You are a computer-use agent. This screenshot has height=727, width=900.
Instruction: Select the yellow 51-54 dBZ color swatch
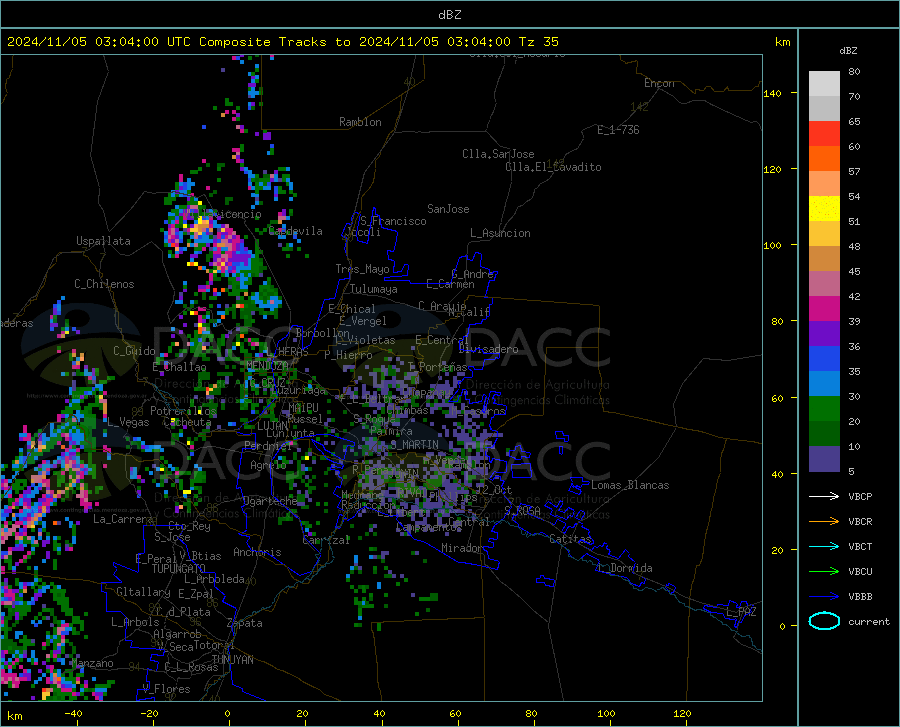point(824,209)
